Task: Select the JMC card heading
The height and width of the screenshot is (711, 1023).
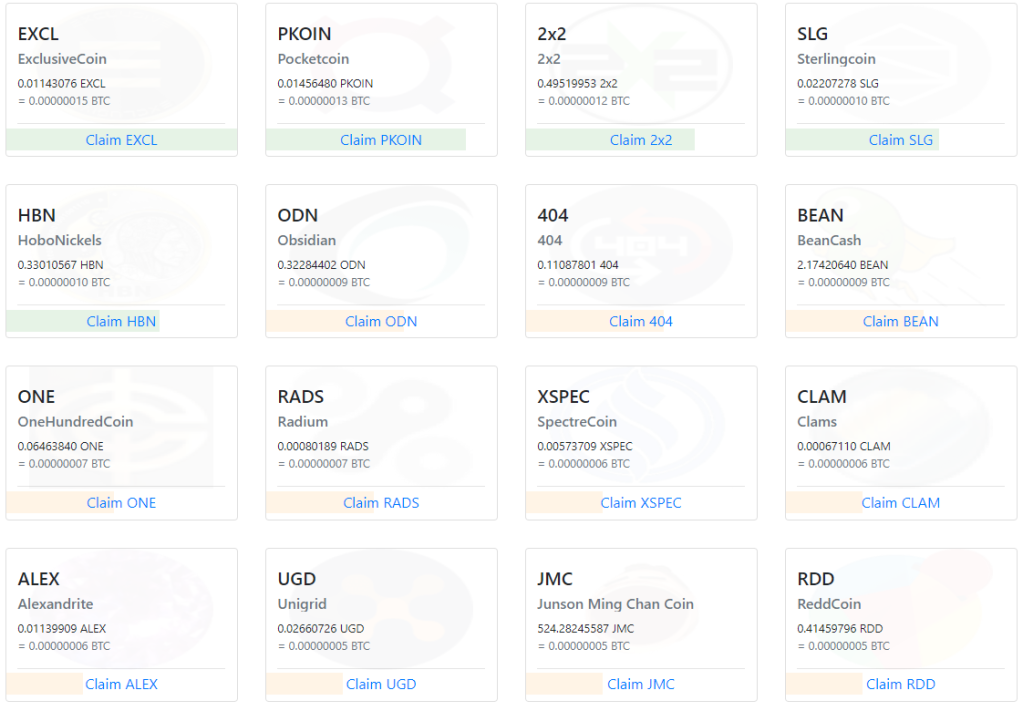Action: click(555, 579)
